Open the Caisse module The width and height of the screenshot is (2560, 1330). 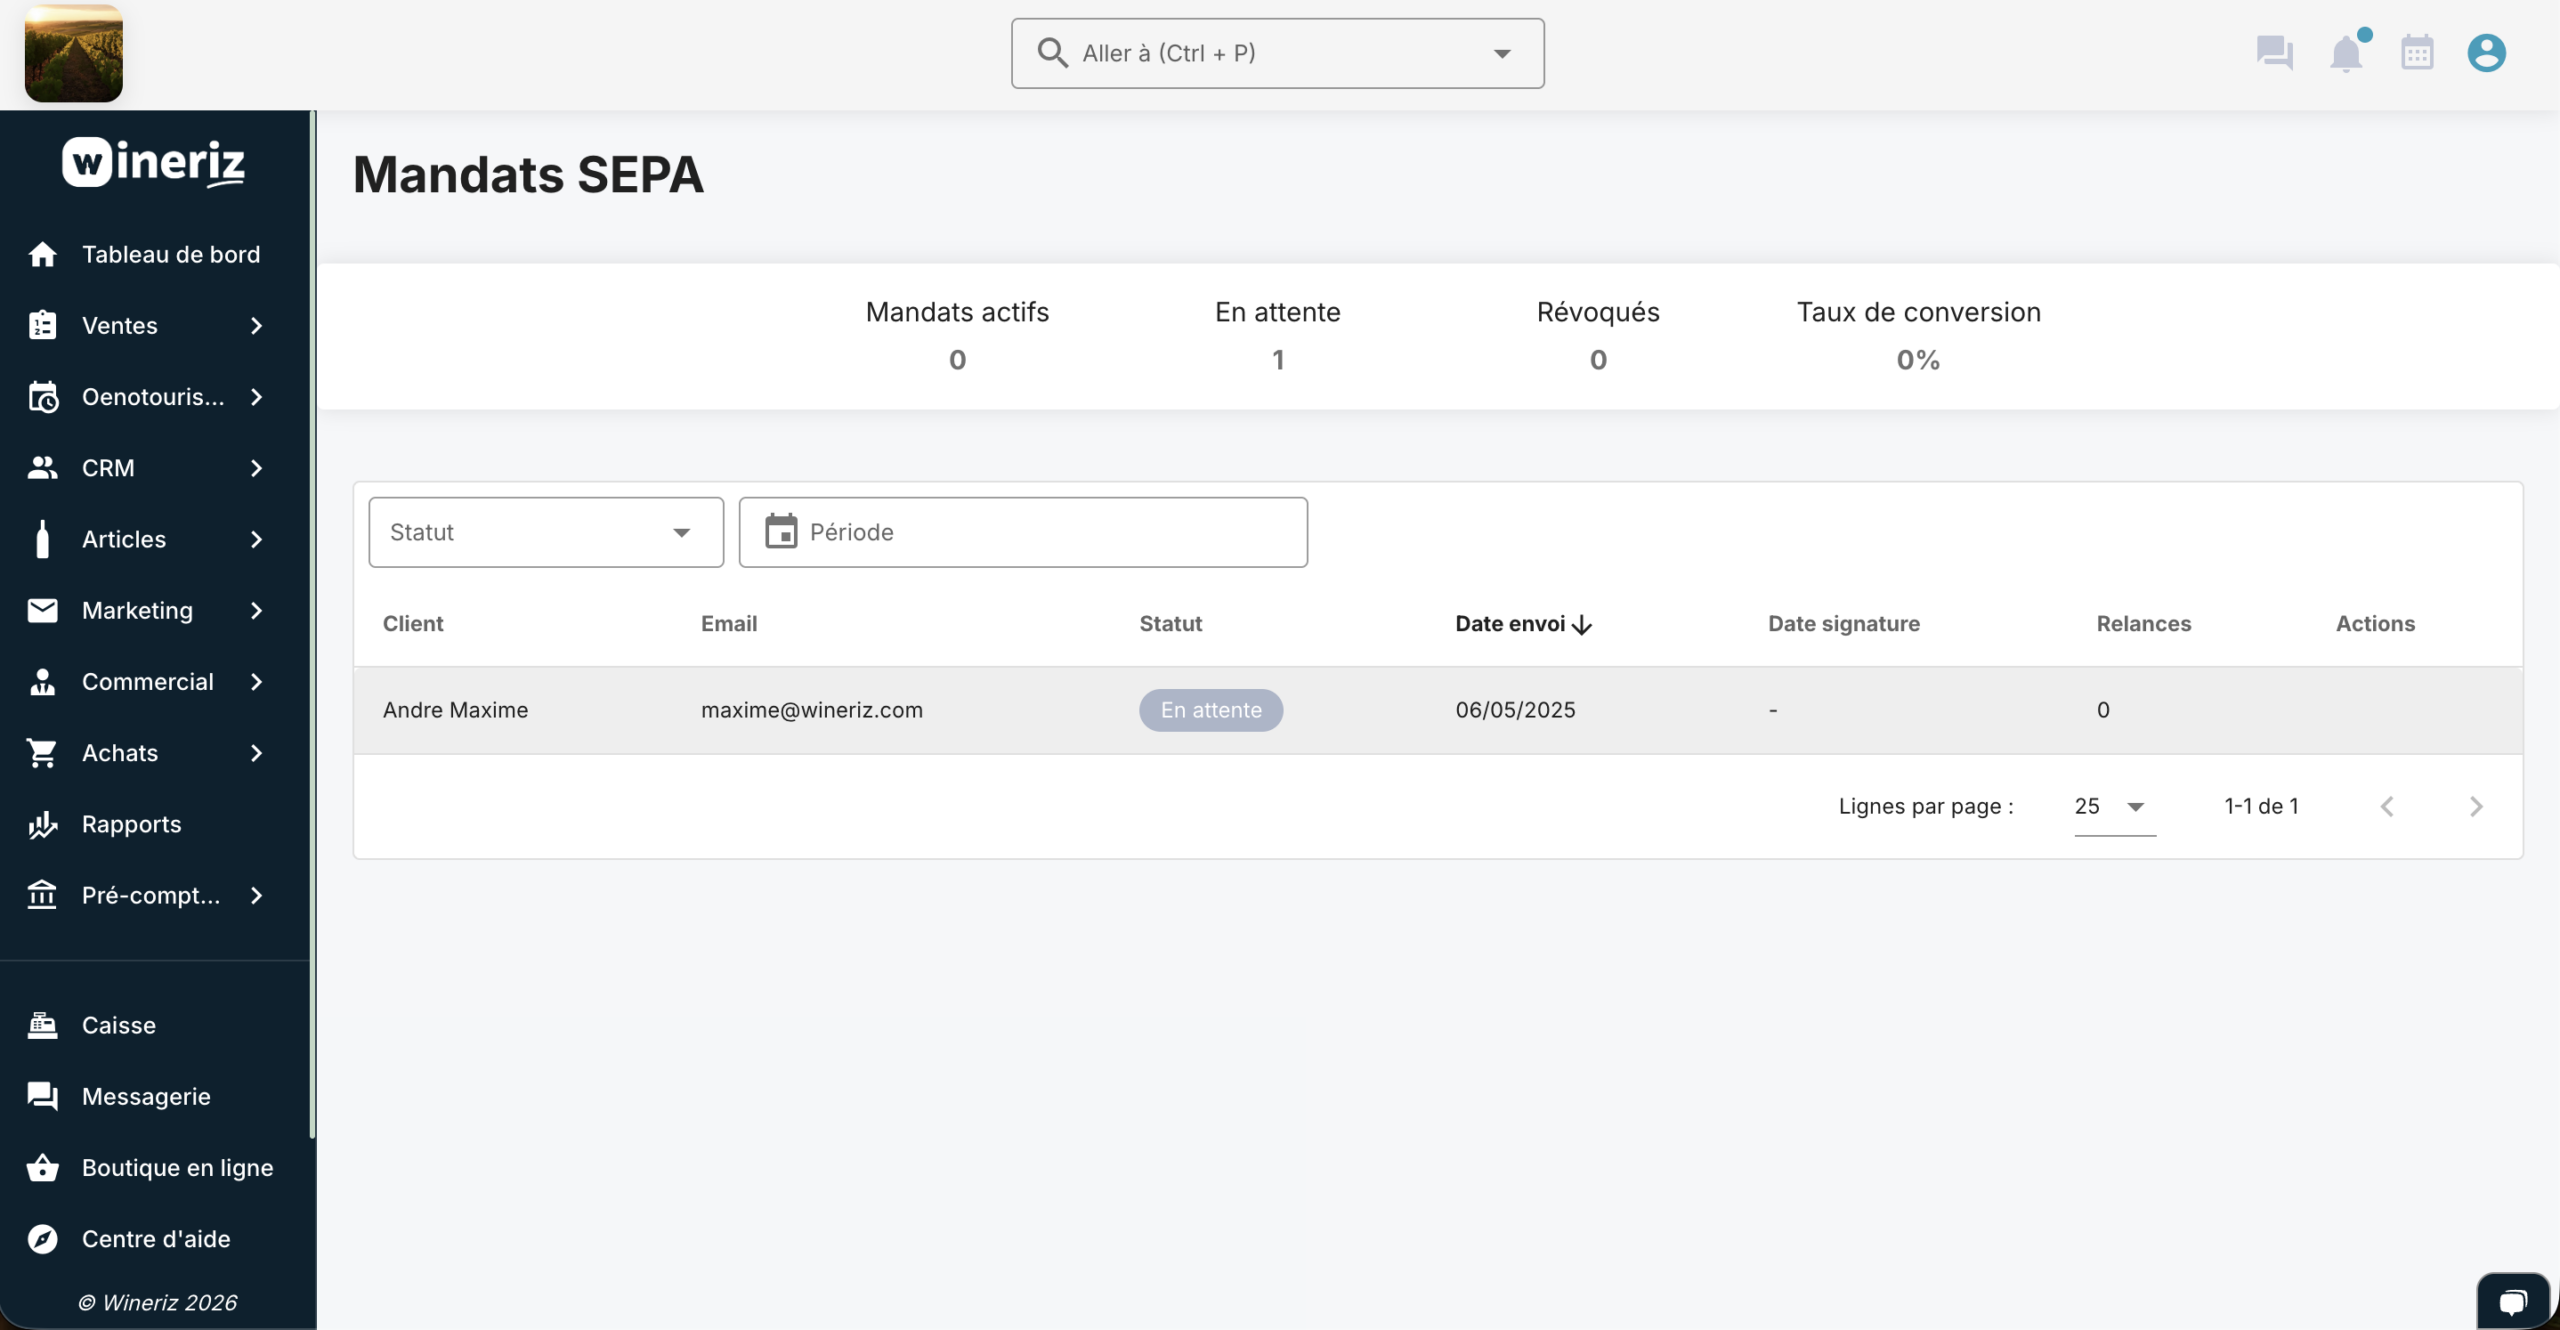pos(118,1024)
